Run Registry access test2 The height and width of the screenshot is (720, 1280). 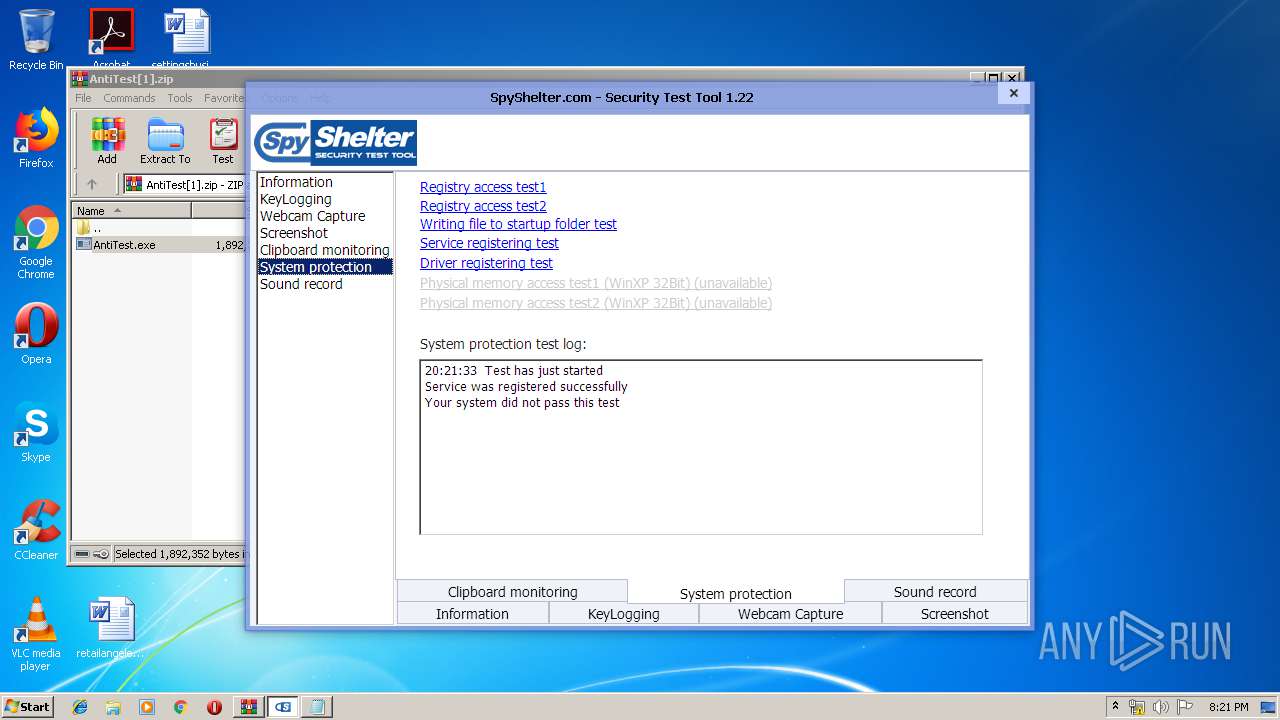pos(483,206)
